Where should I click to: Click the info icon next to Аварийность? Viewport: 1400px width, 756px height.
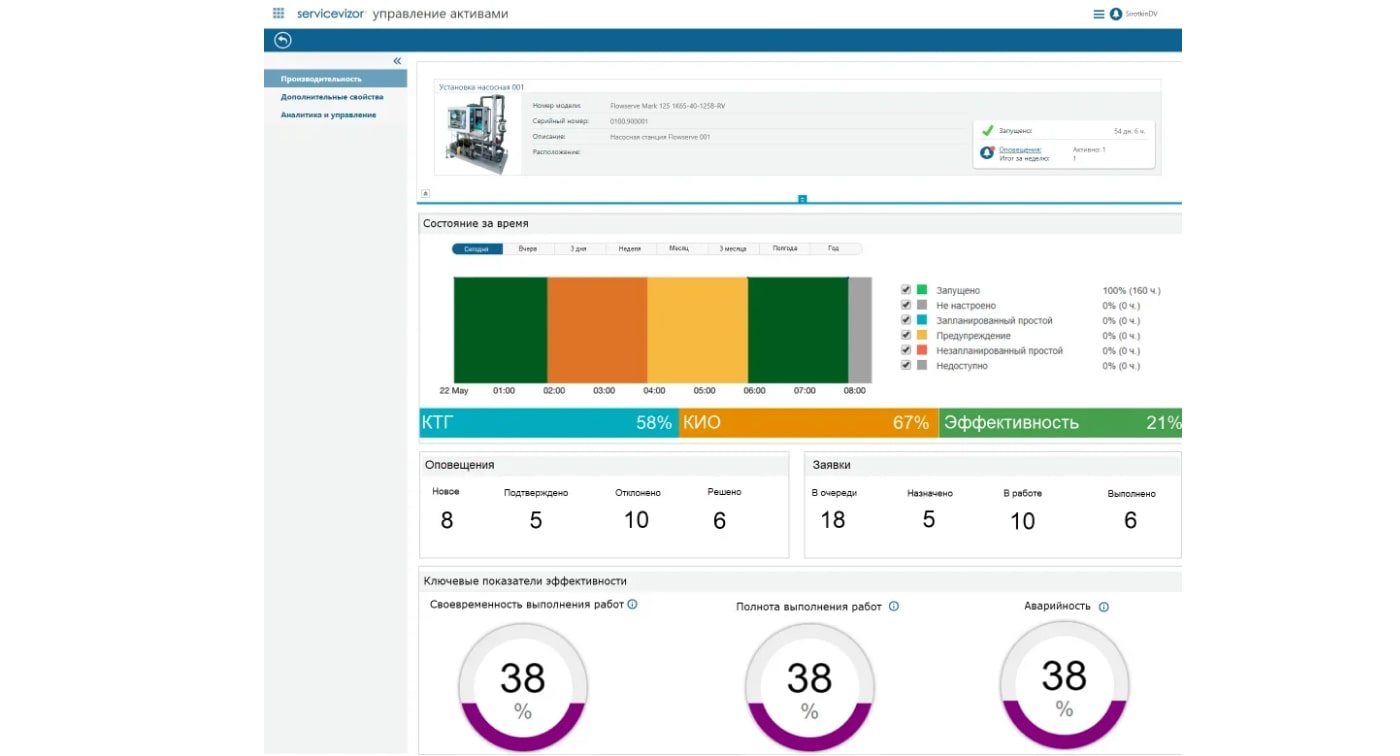1103,606
